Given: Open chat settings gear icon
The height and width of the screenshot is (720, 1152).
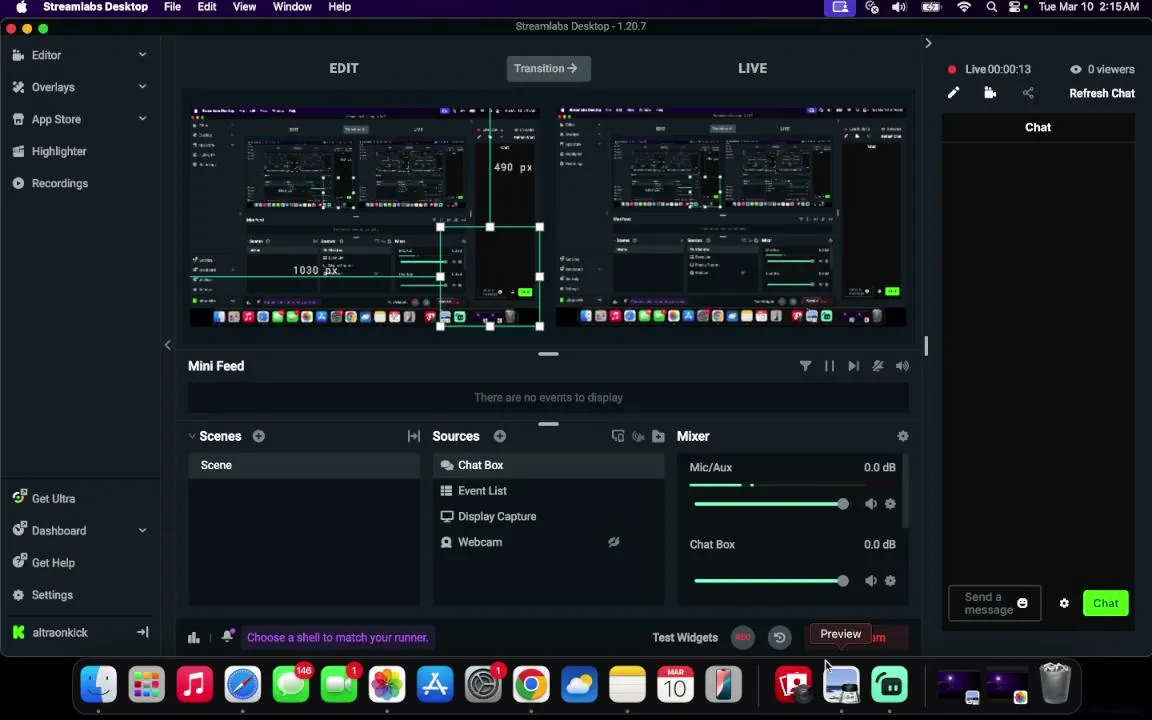Looking at the screenshot, I should (1064, 603).
